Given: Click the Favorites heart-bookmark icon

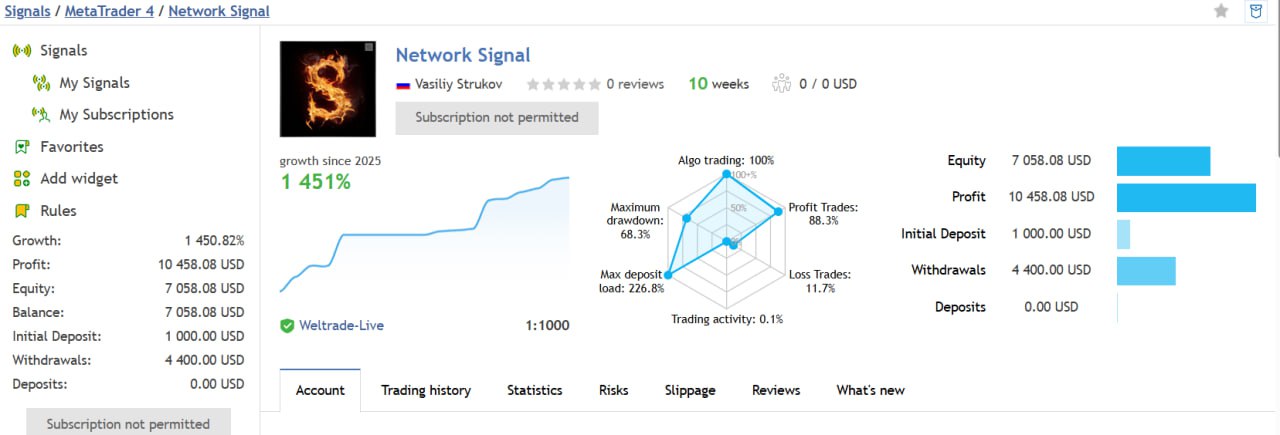Looking at the screenshot, I should point(22,147).
